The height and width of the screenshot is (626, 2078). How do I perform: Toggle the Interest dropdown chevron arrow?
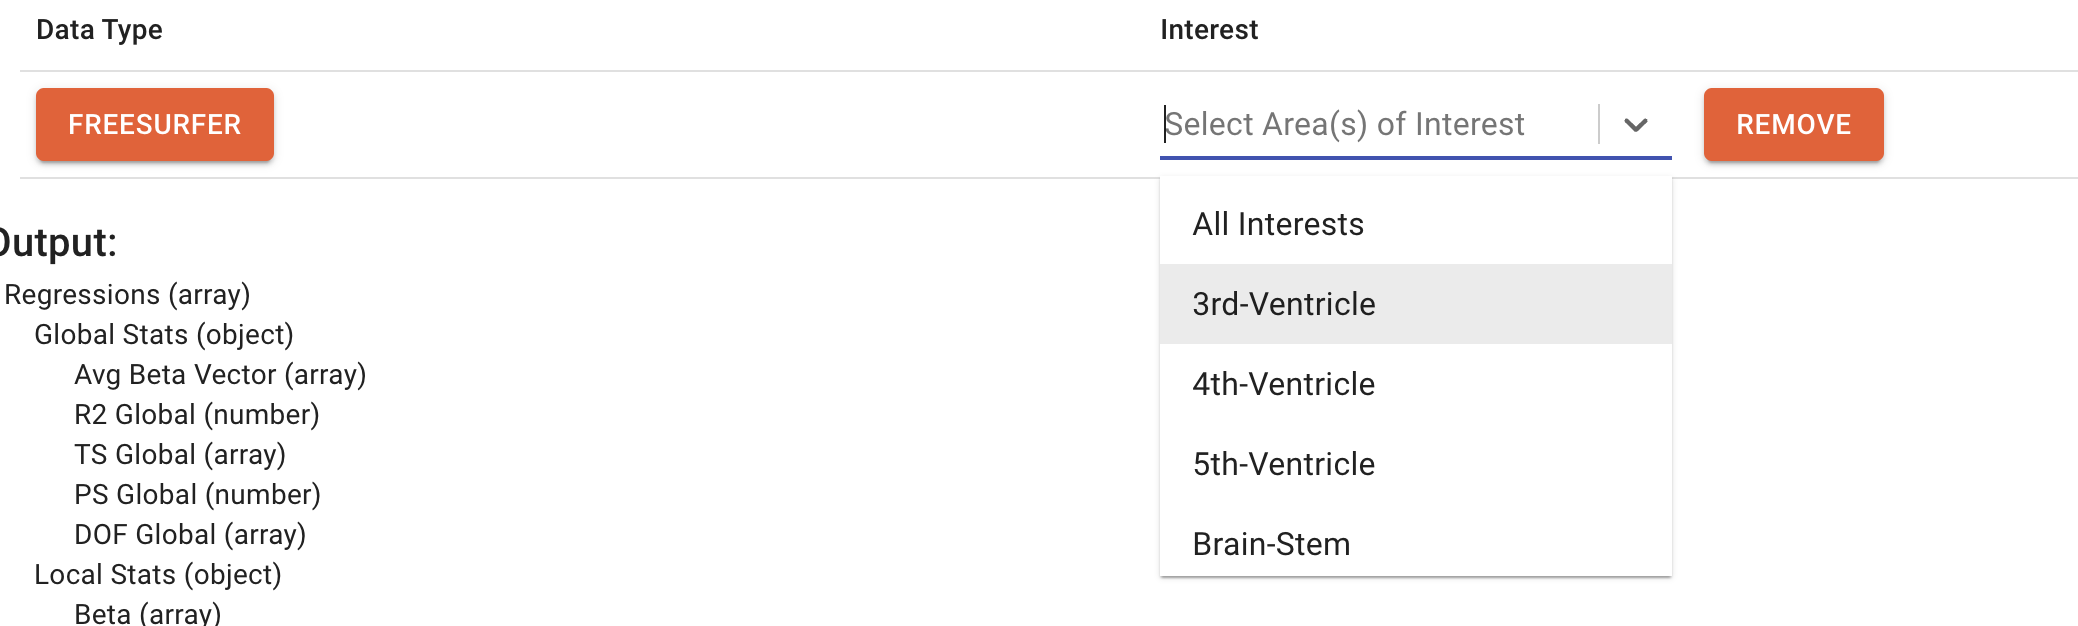[1636, 125]
